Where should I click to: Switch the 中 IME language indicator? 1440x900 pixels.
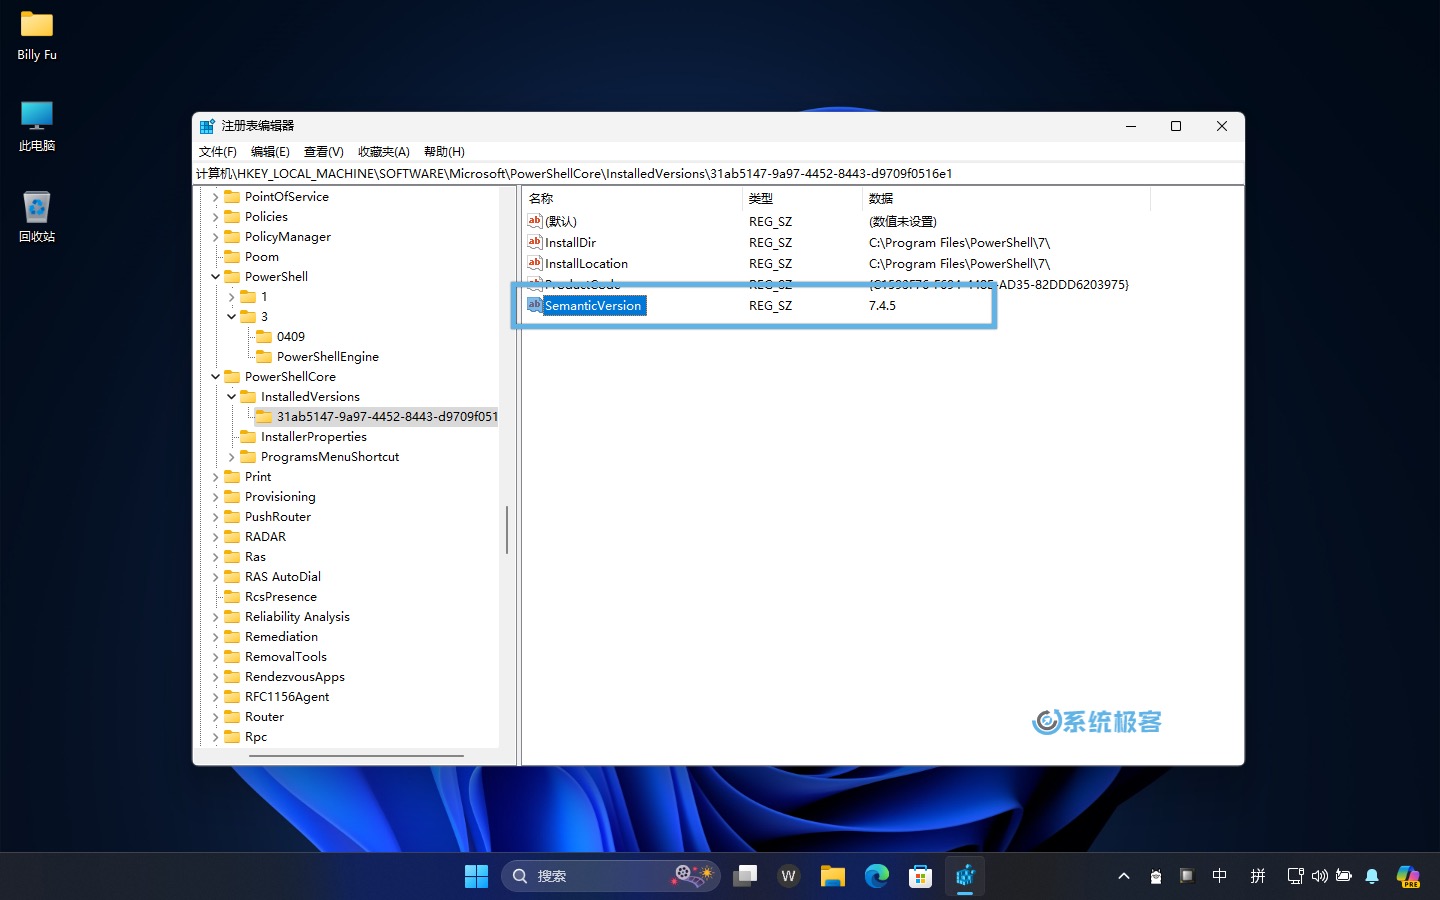click(1220, 876)
